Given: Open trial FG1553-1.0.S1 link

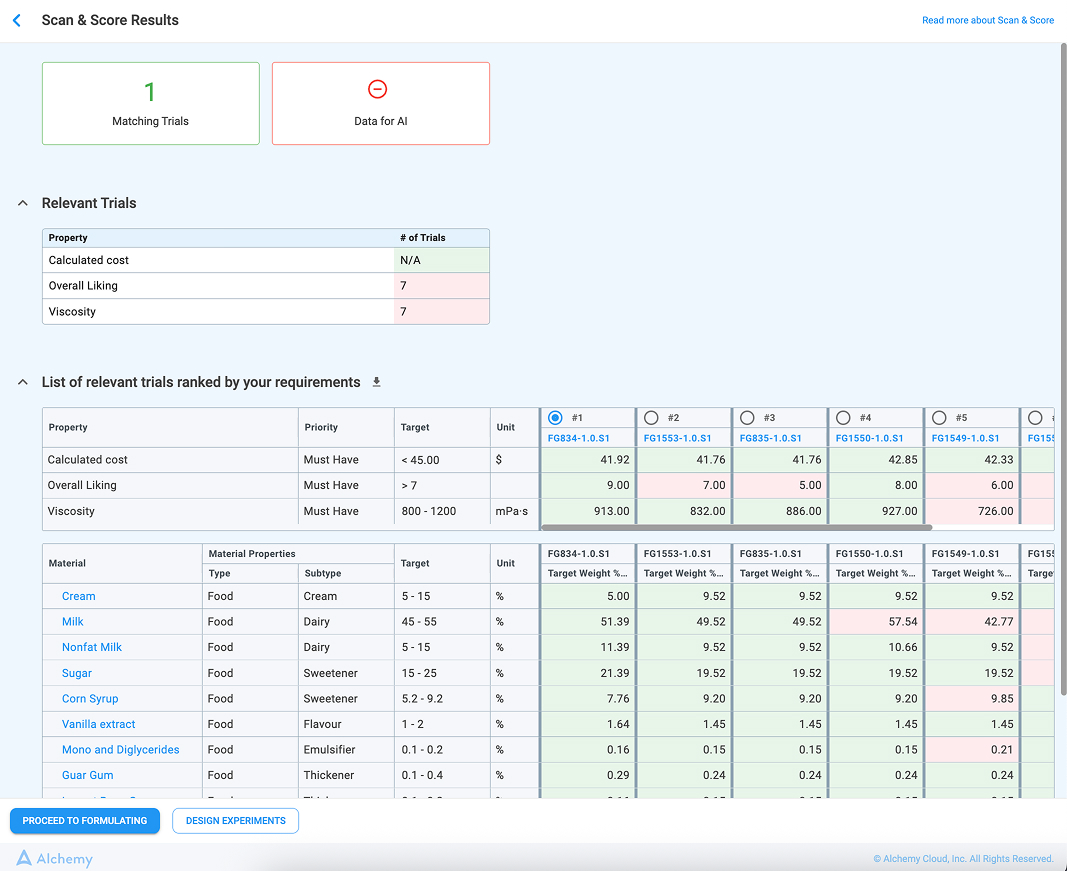Looking at the screenshot, I should point(677,438).
